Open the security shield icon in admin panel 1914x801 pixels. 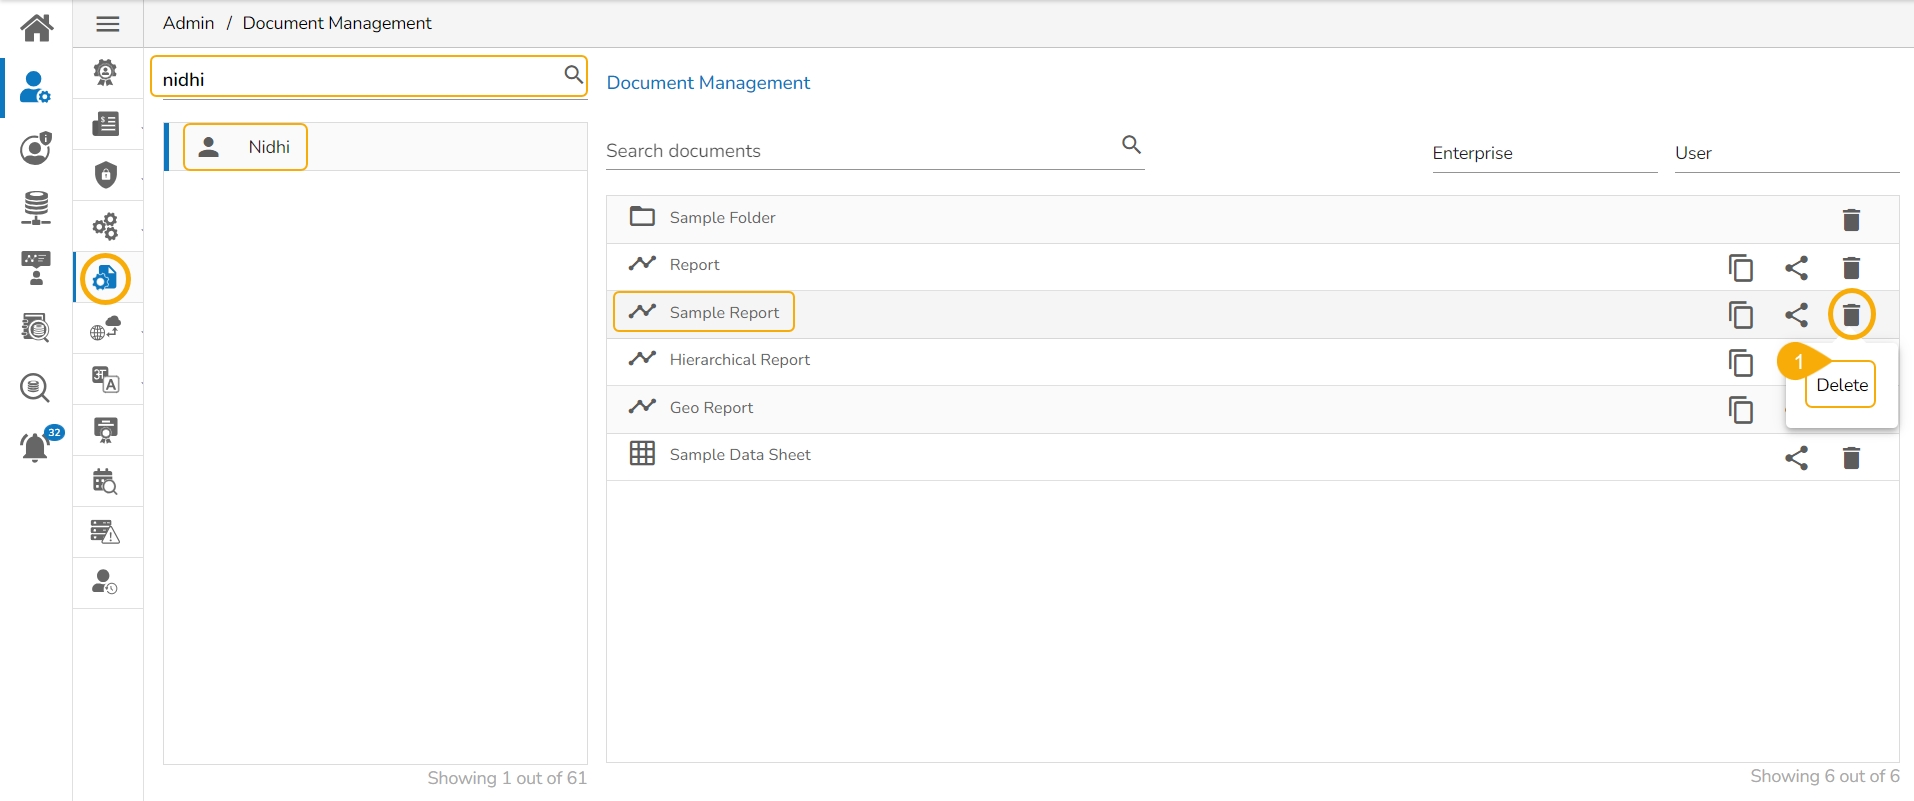(x=106, y=175)
